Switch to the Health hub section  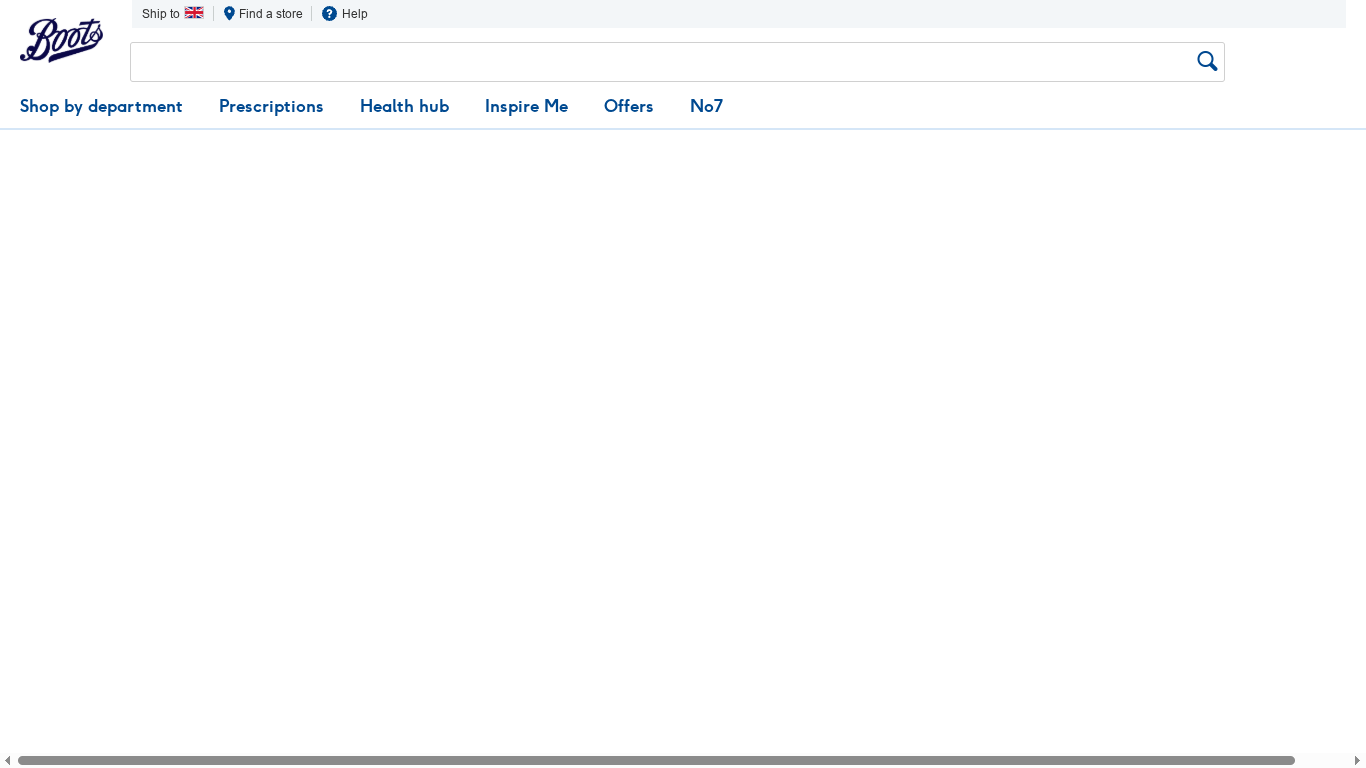[x=404, y=106]
